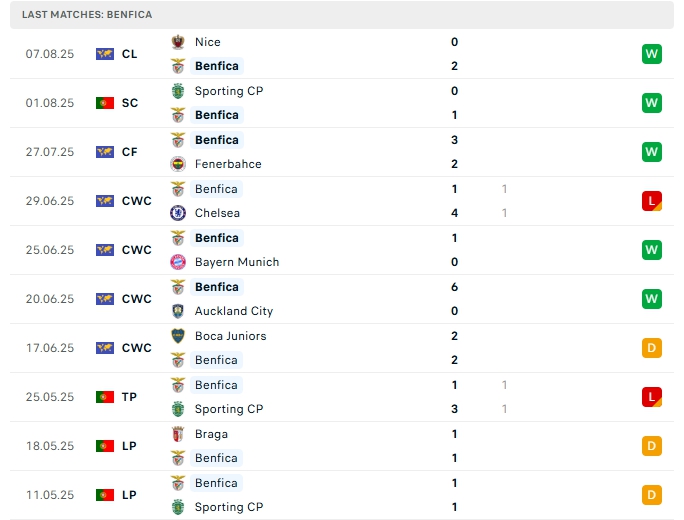This screenshot has width=684, height=520.
Task: Click the Boca Juniors club crest
Action: [x=178, y=336]
